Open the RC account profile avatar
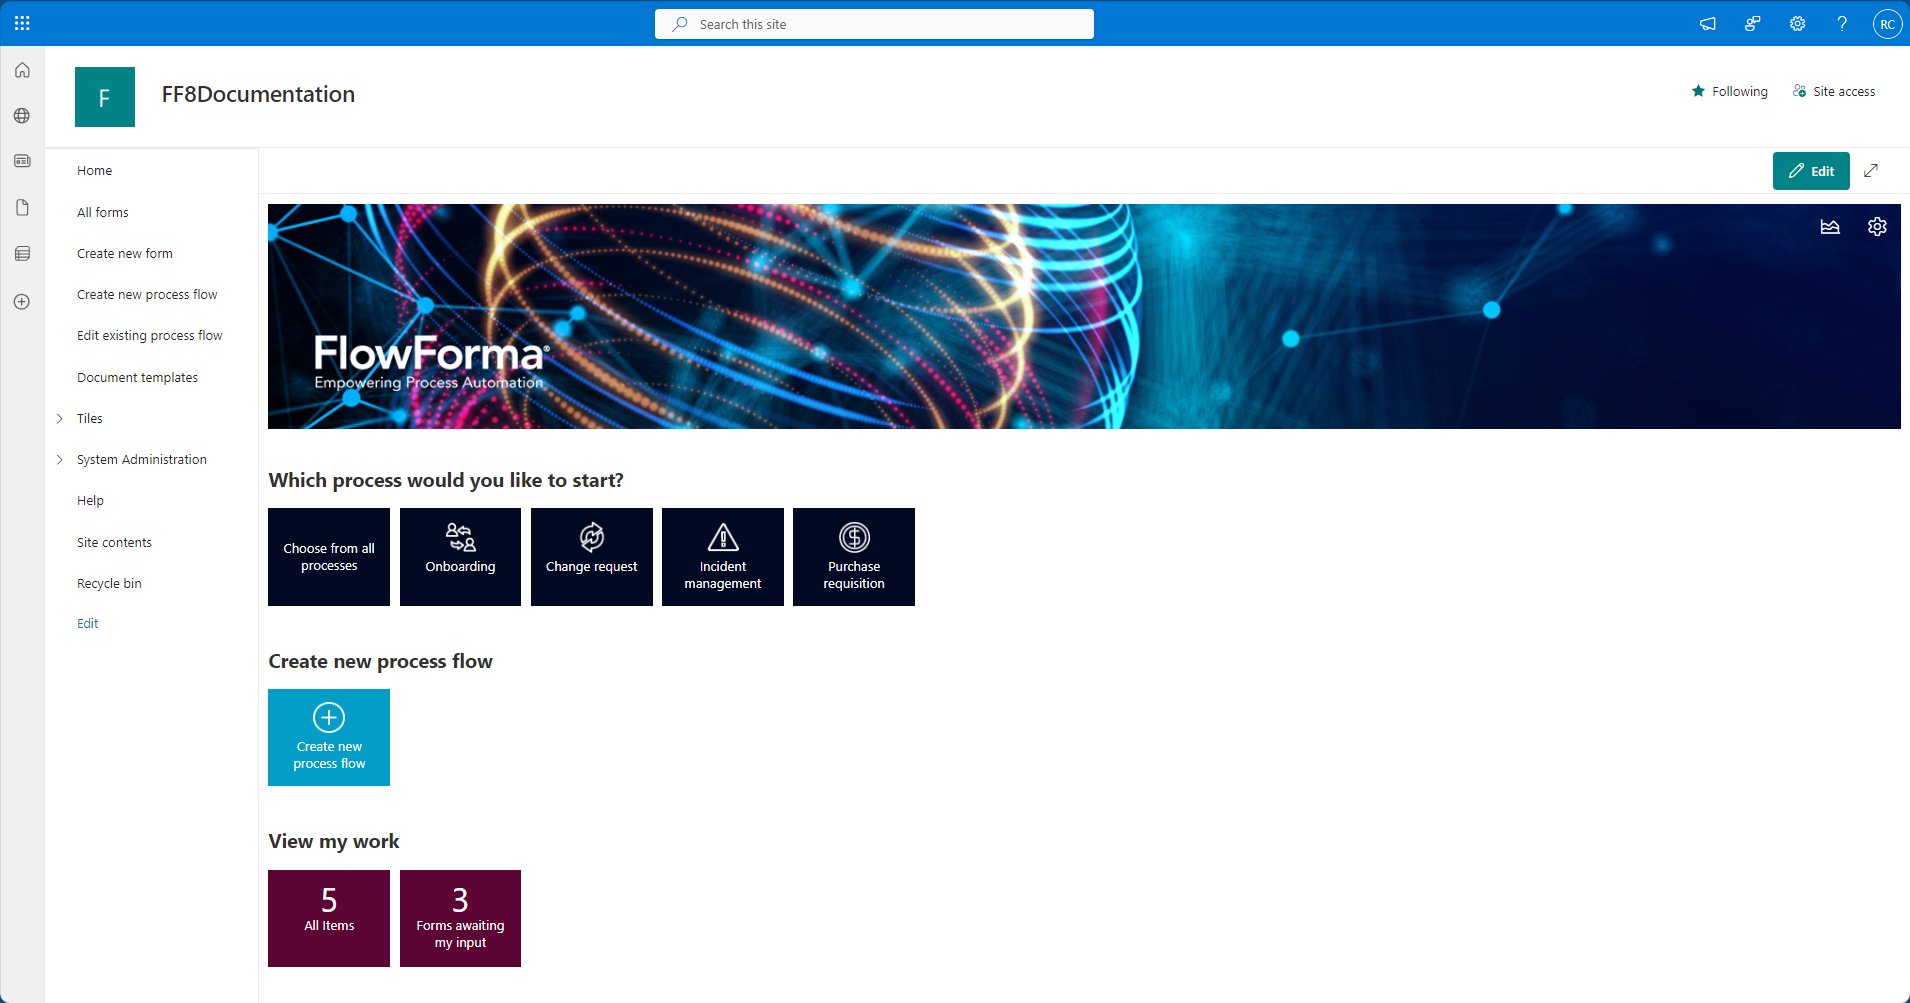This screenshot has height=1003, width=1910. (x=1887, y=24)
